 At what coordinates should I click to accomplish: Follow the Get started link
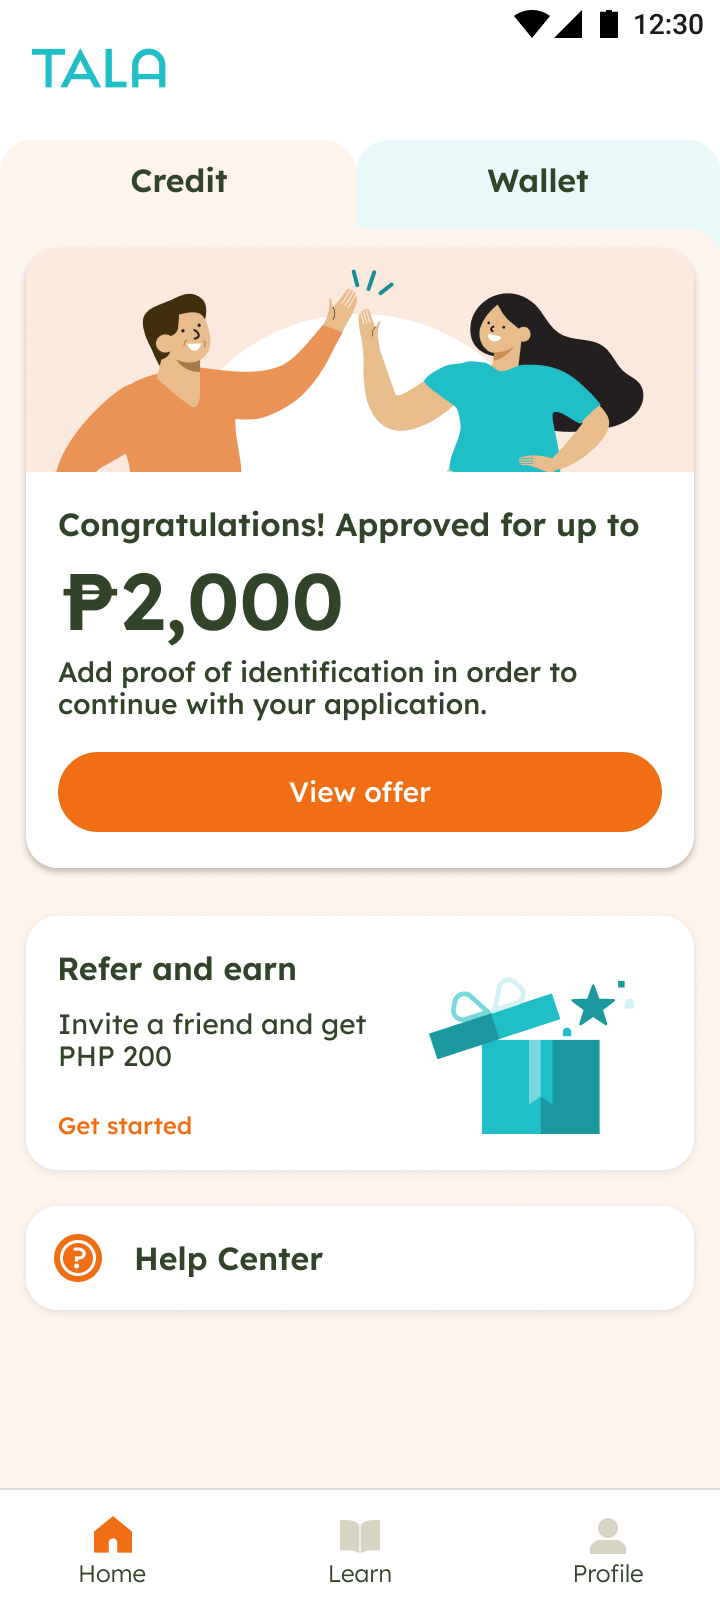(x=125, y=1126)
